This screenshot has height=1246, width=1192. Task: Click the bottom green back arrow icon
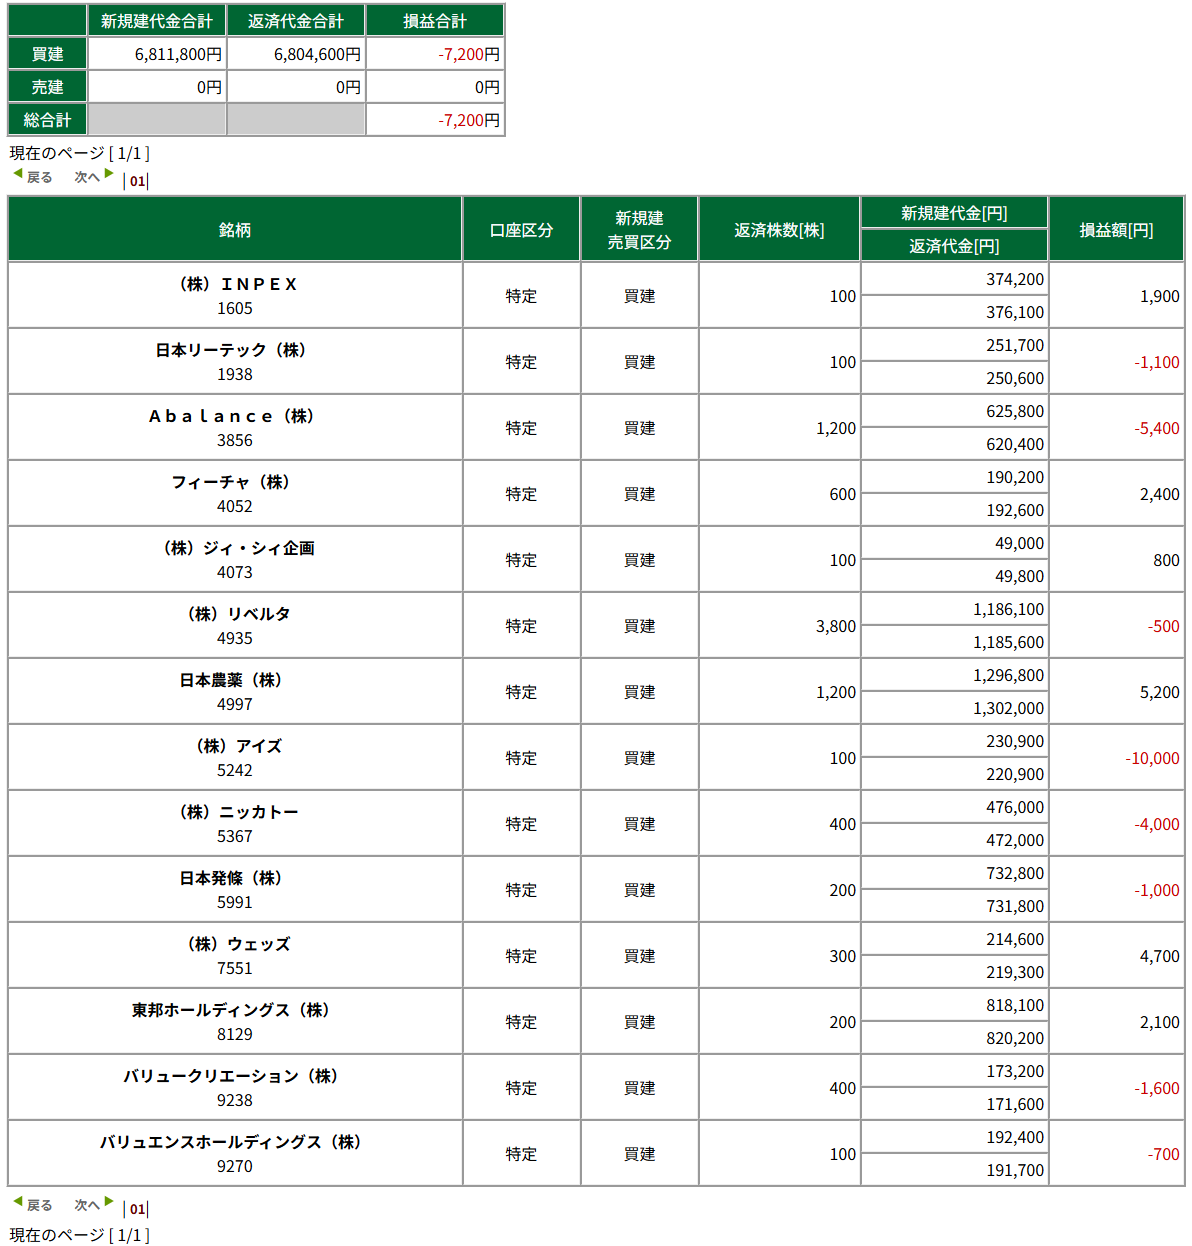click(17, 1202)
